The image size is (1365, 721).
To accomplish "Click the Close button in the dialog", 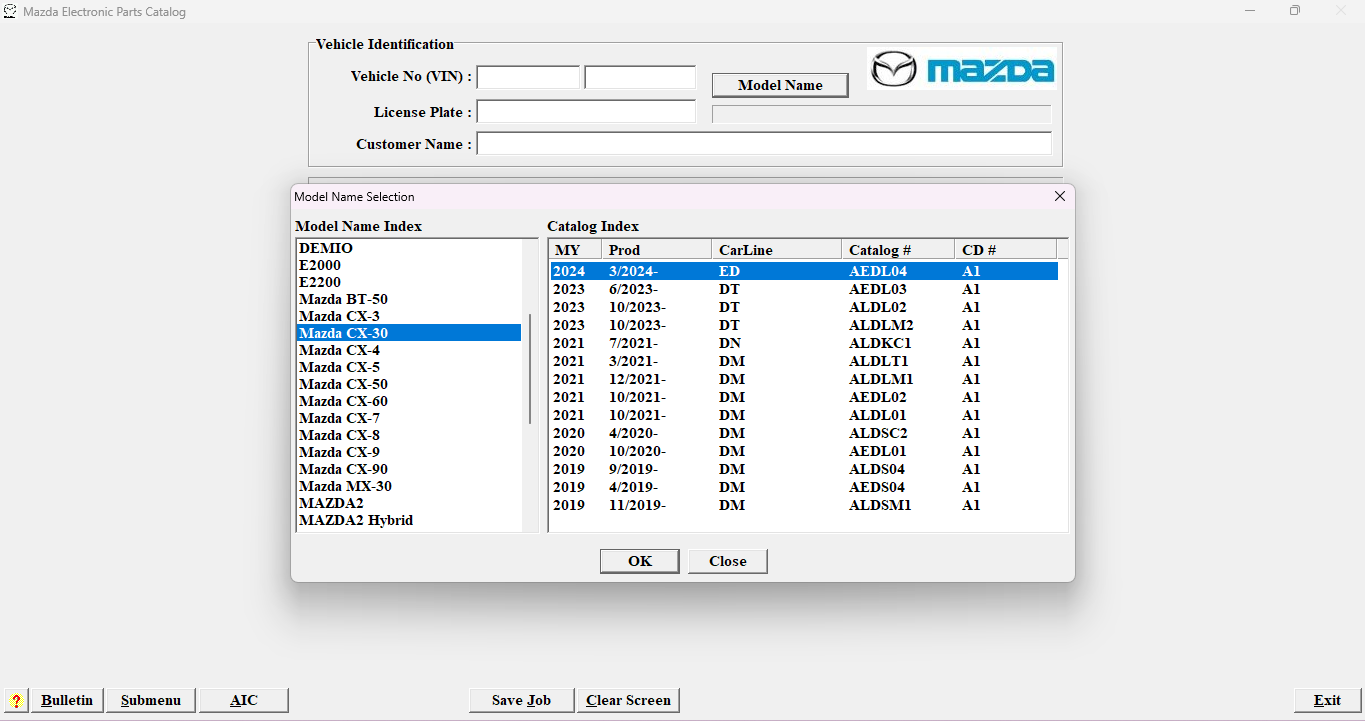I will point(728,561).
